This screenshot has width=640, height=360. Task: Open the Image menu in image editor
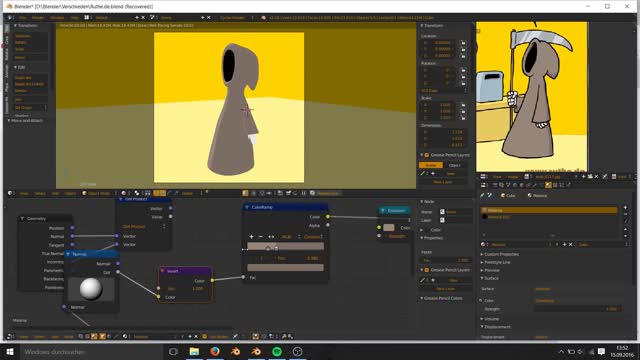coord(513,177)
